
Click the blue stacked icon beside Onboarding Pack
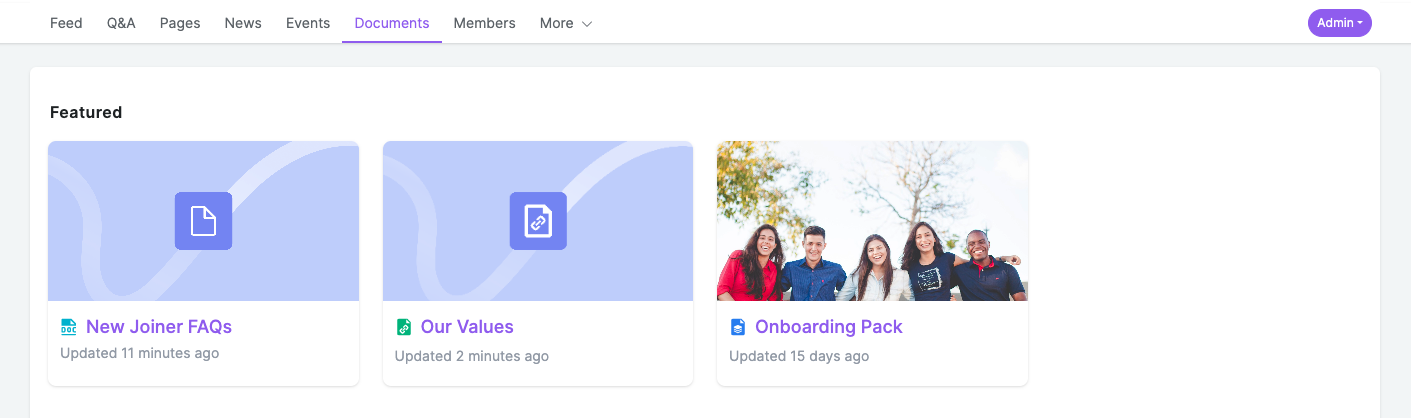coord(738,327)
